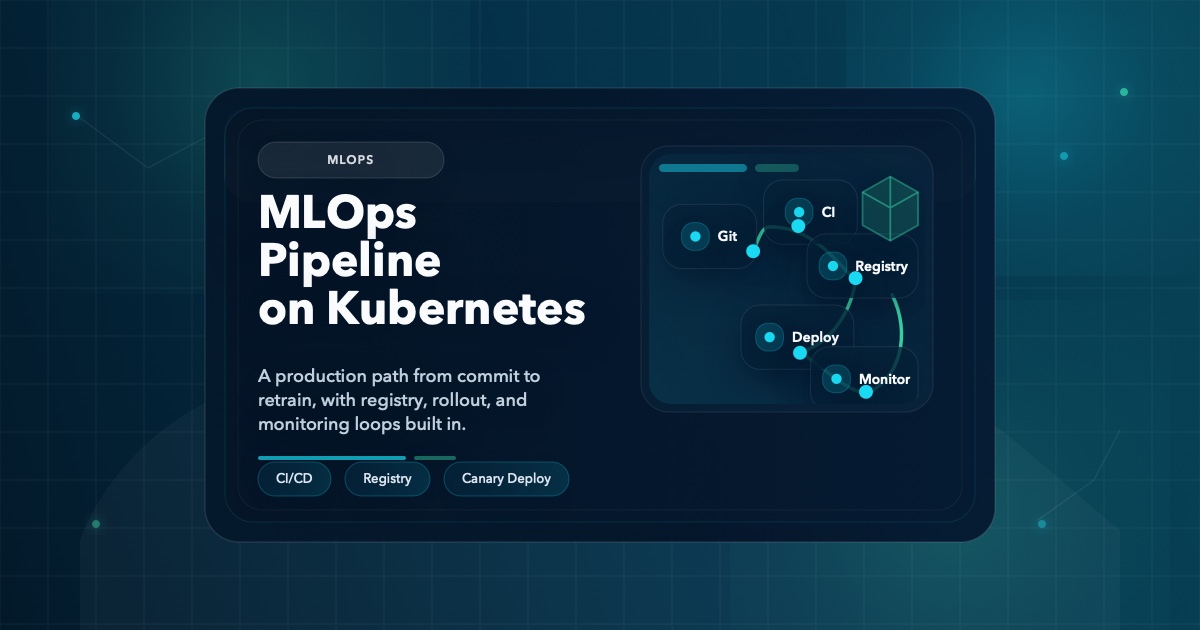Viewport: 1200px width, 630px height.
Task: Collapse the Deploy node card
Action: 795,338
